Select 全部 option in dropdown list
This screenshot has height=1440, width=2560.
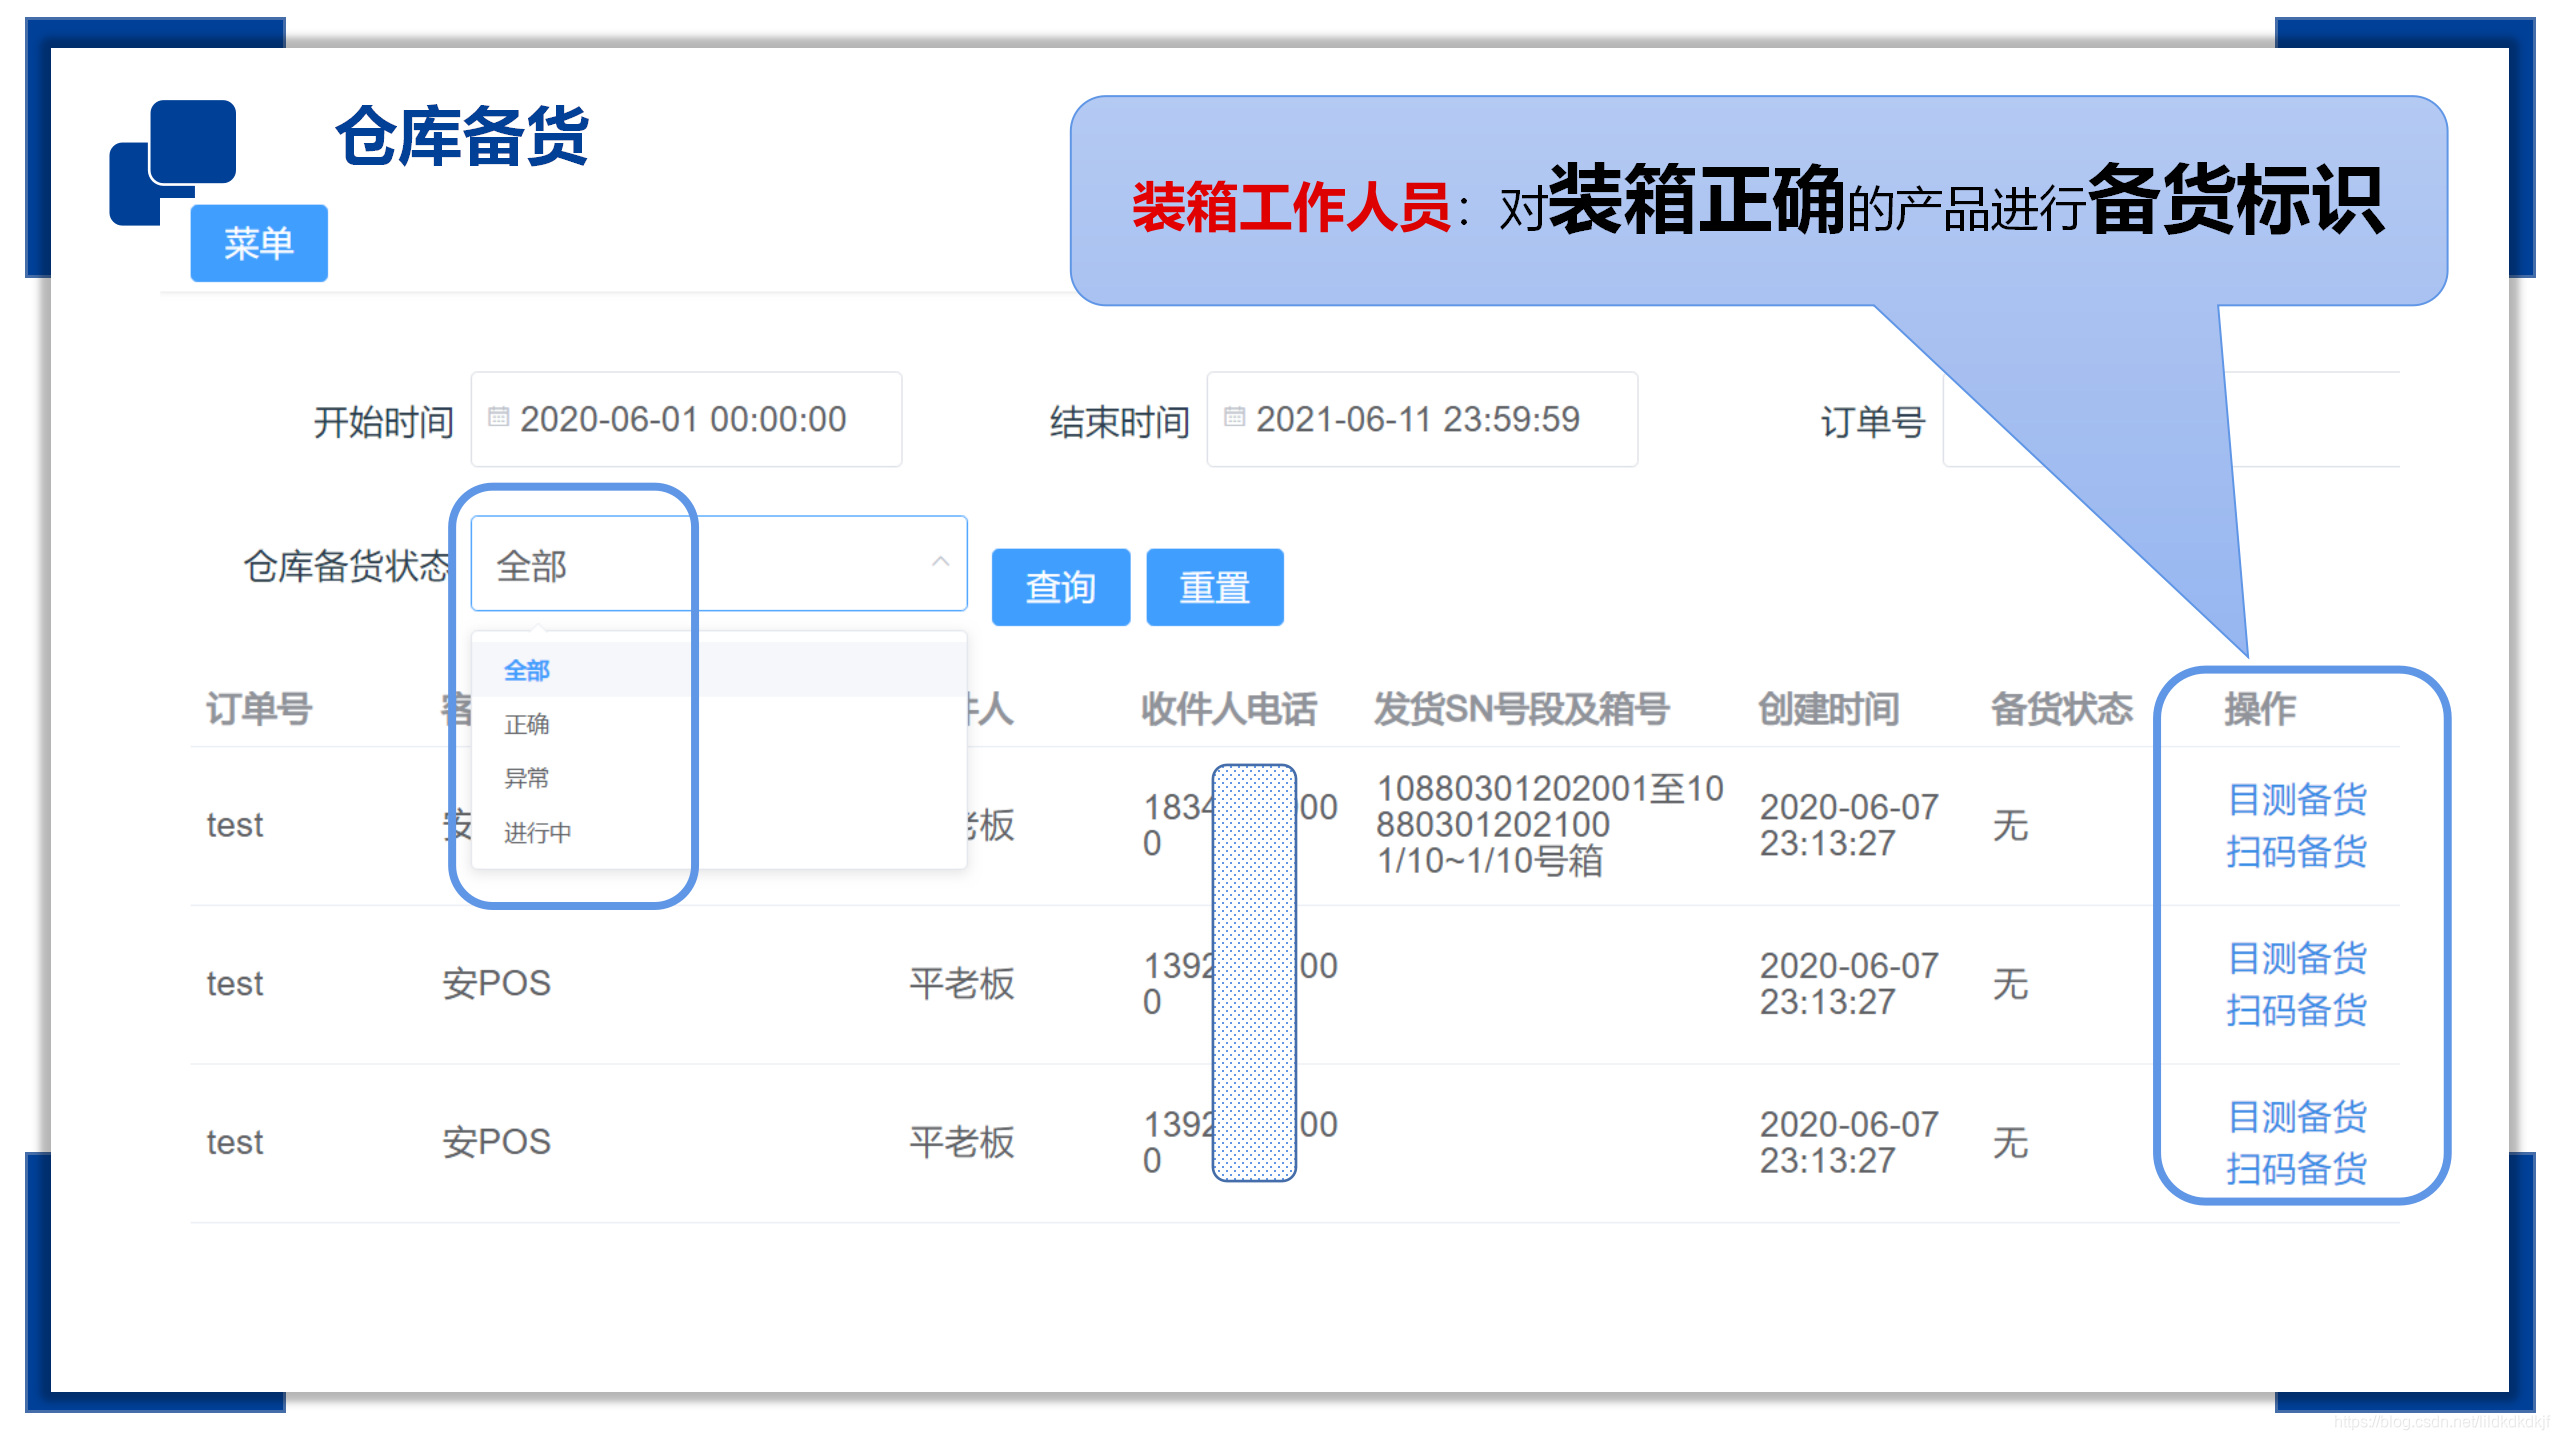[527, 670]
